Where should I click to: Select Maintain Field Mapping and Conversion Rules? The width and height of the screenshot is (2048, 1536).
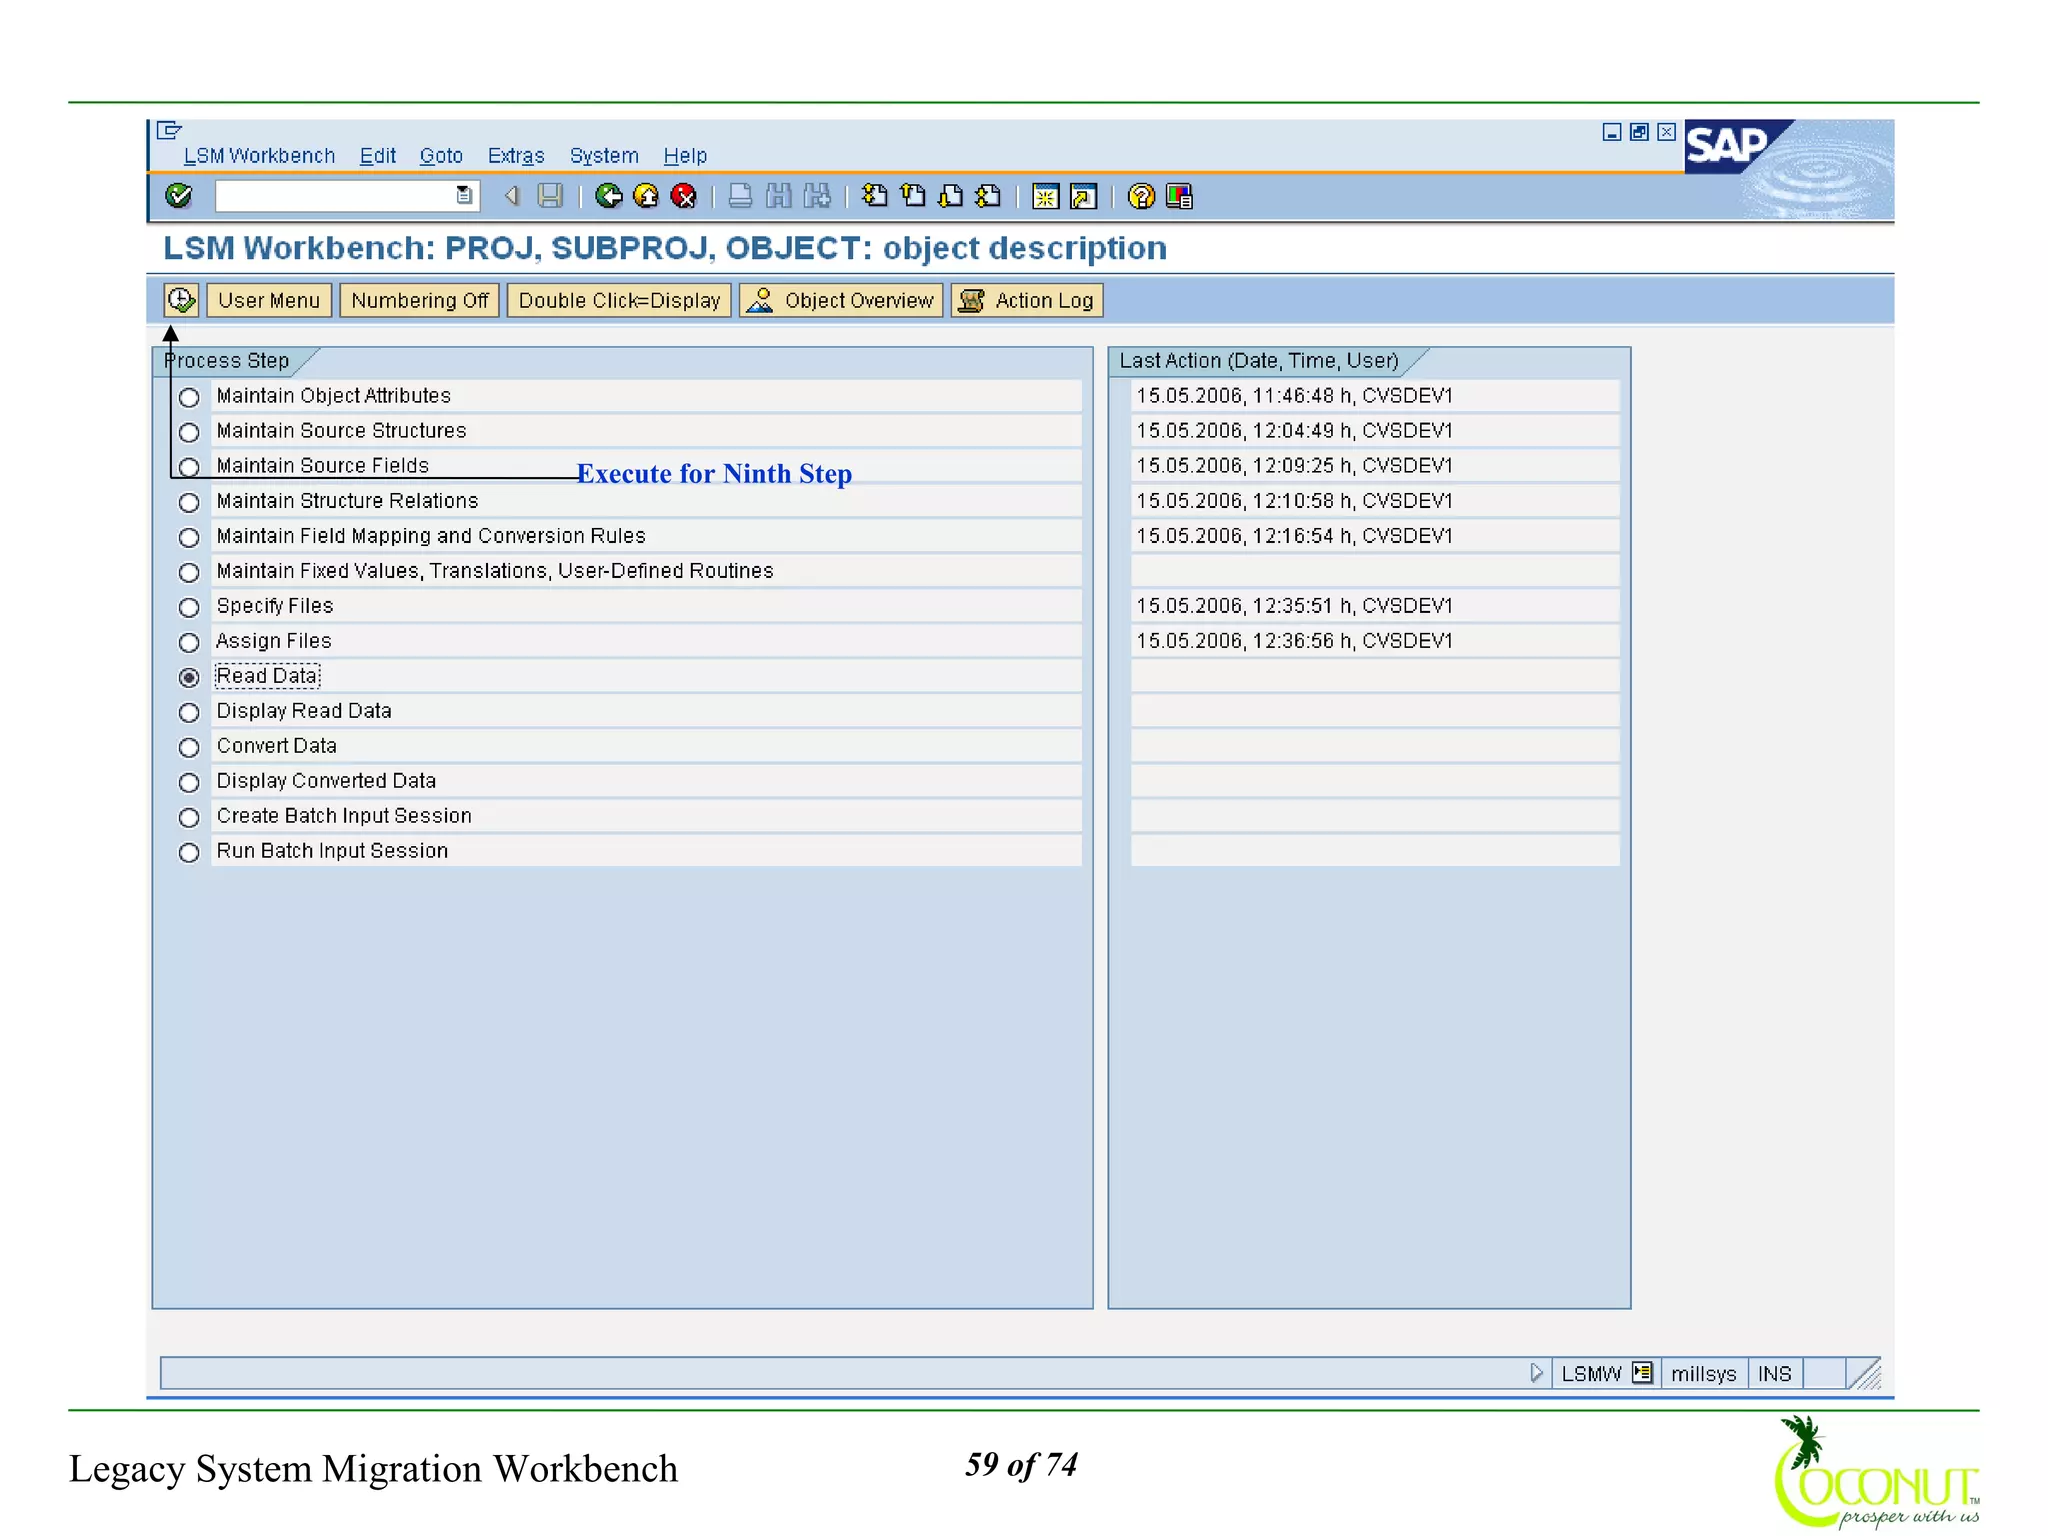point(189,537)
